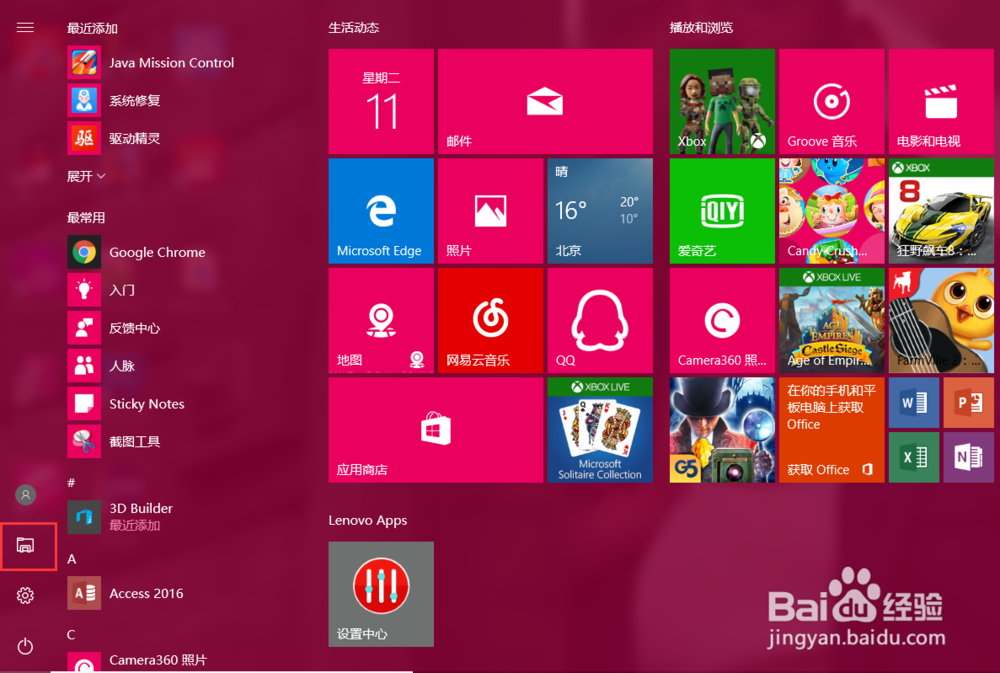The height and width of the screenshot is (673, 1000).
Task: Open the hamburger menu at top-left
Action: click(25, 27)
